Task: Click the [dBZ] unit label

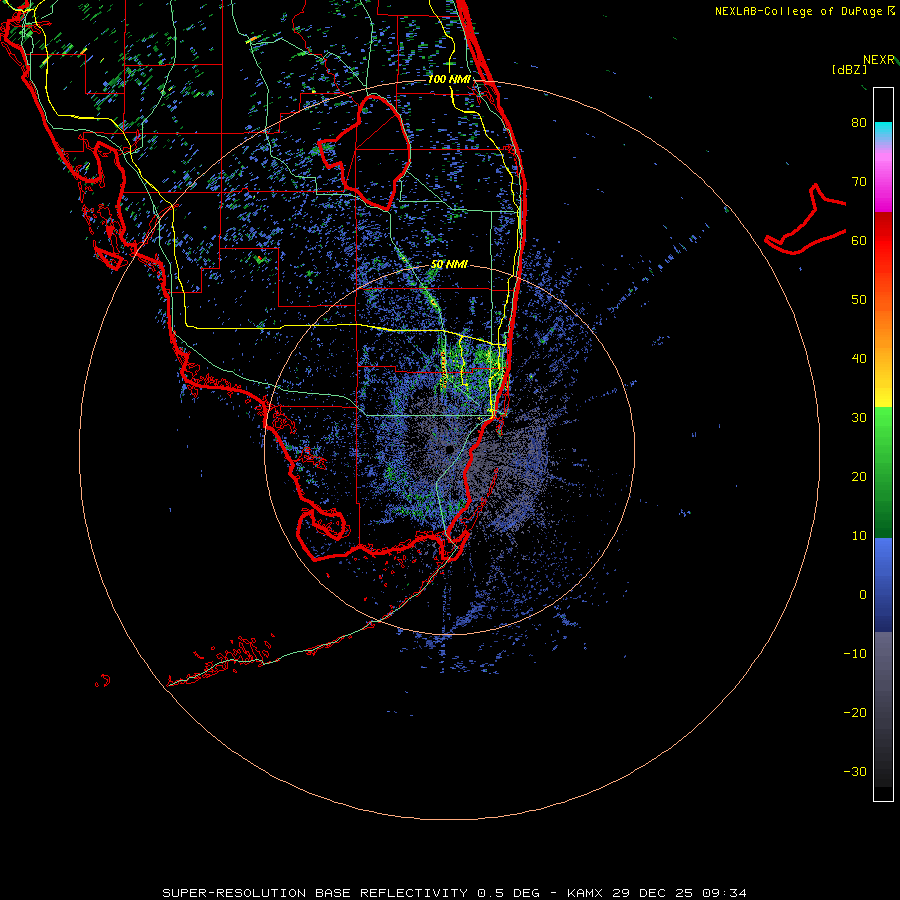Action: pyautogui.click(x=849, y=70)
